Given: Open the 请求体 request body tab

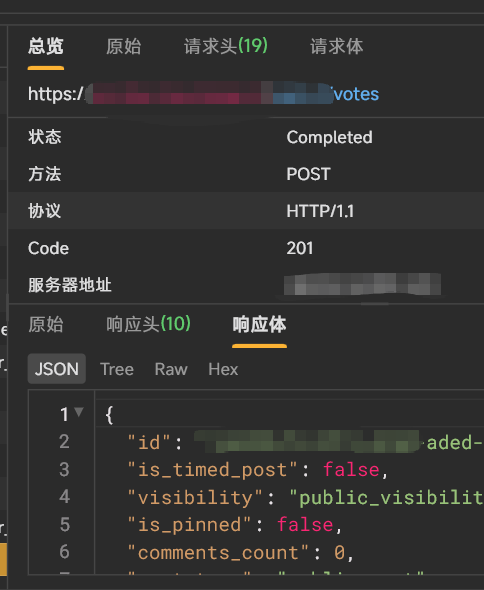Looking at the screenshot, I should (x=336, y=47).
